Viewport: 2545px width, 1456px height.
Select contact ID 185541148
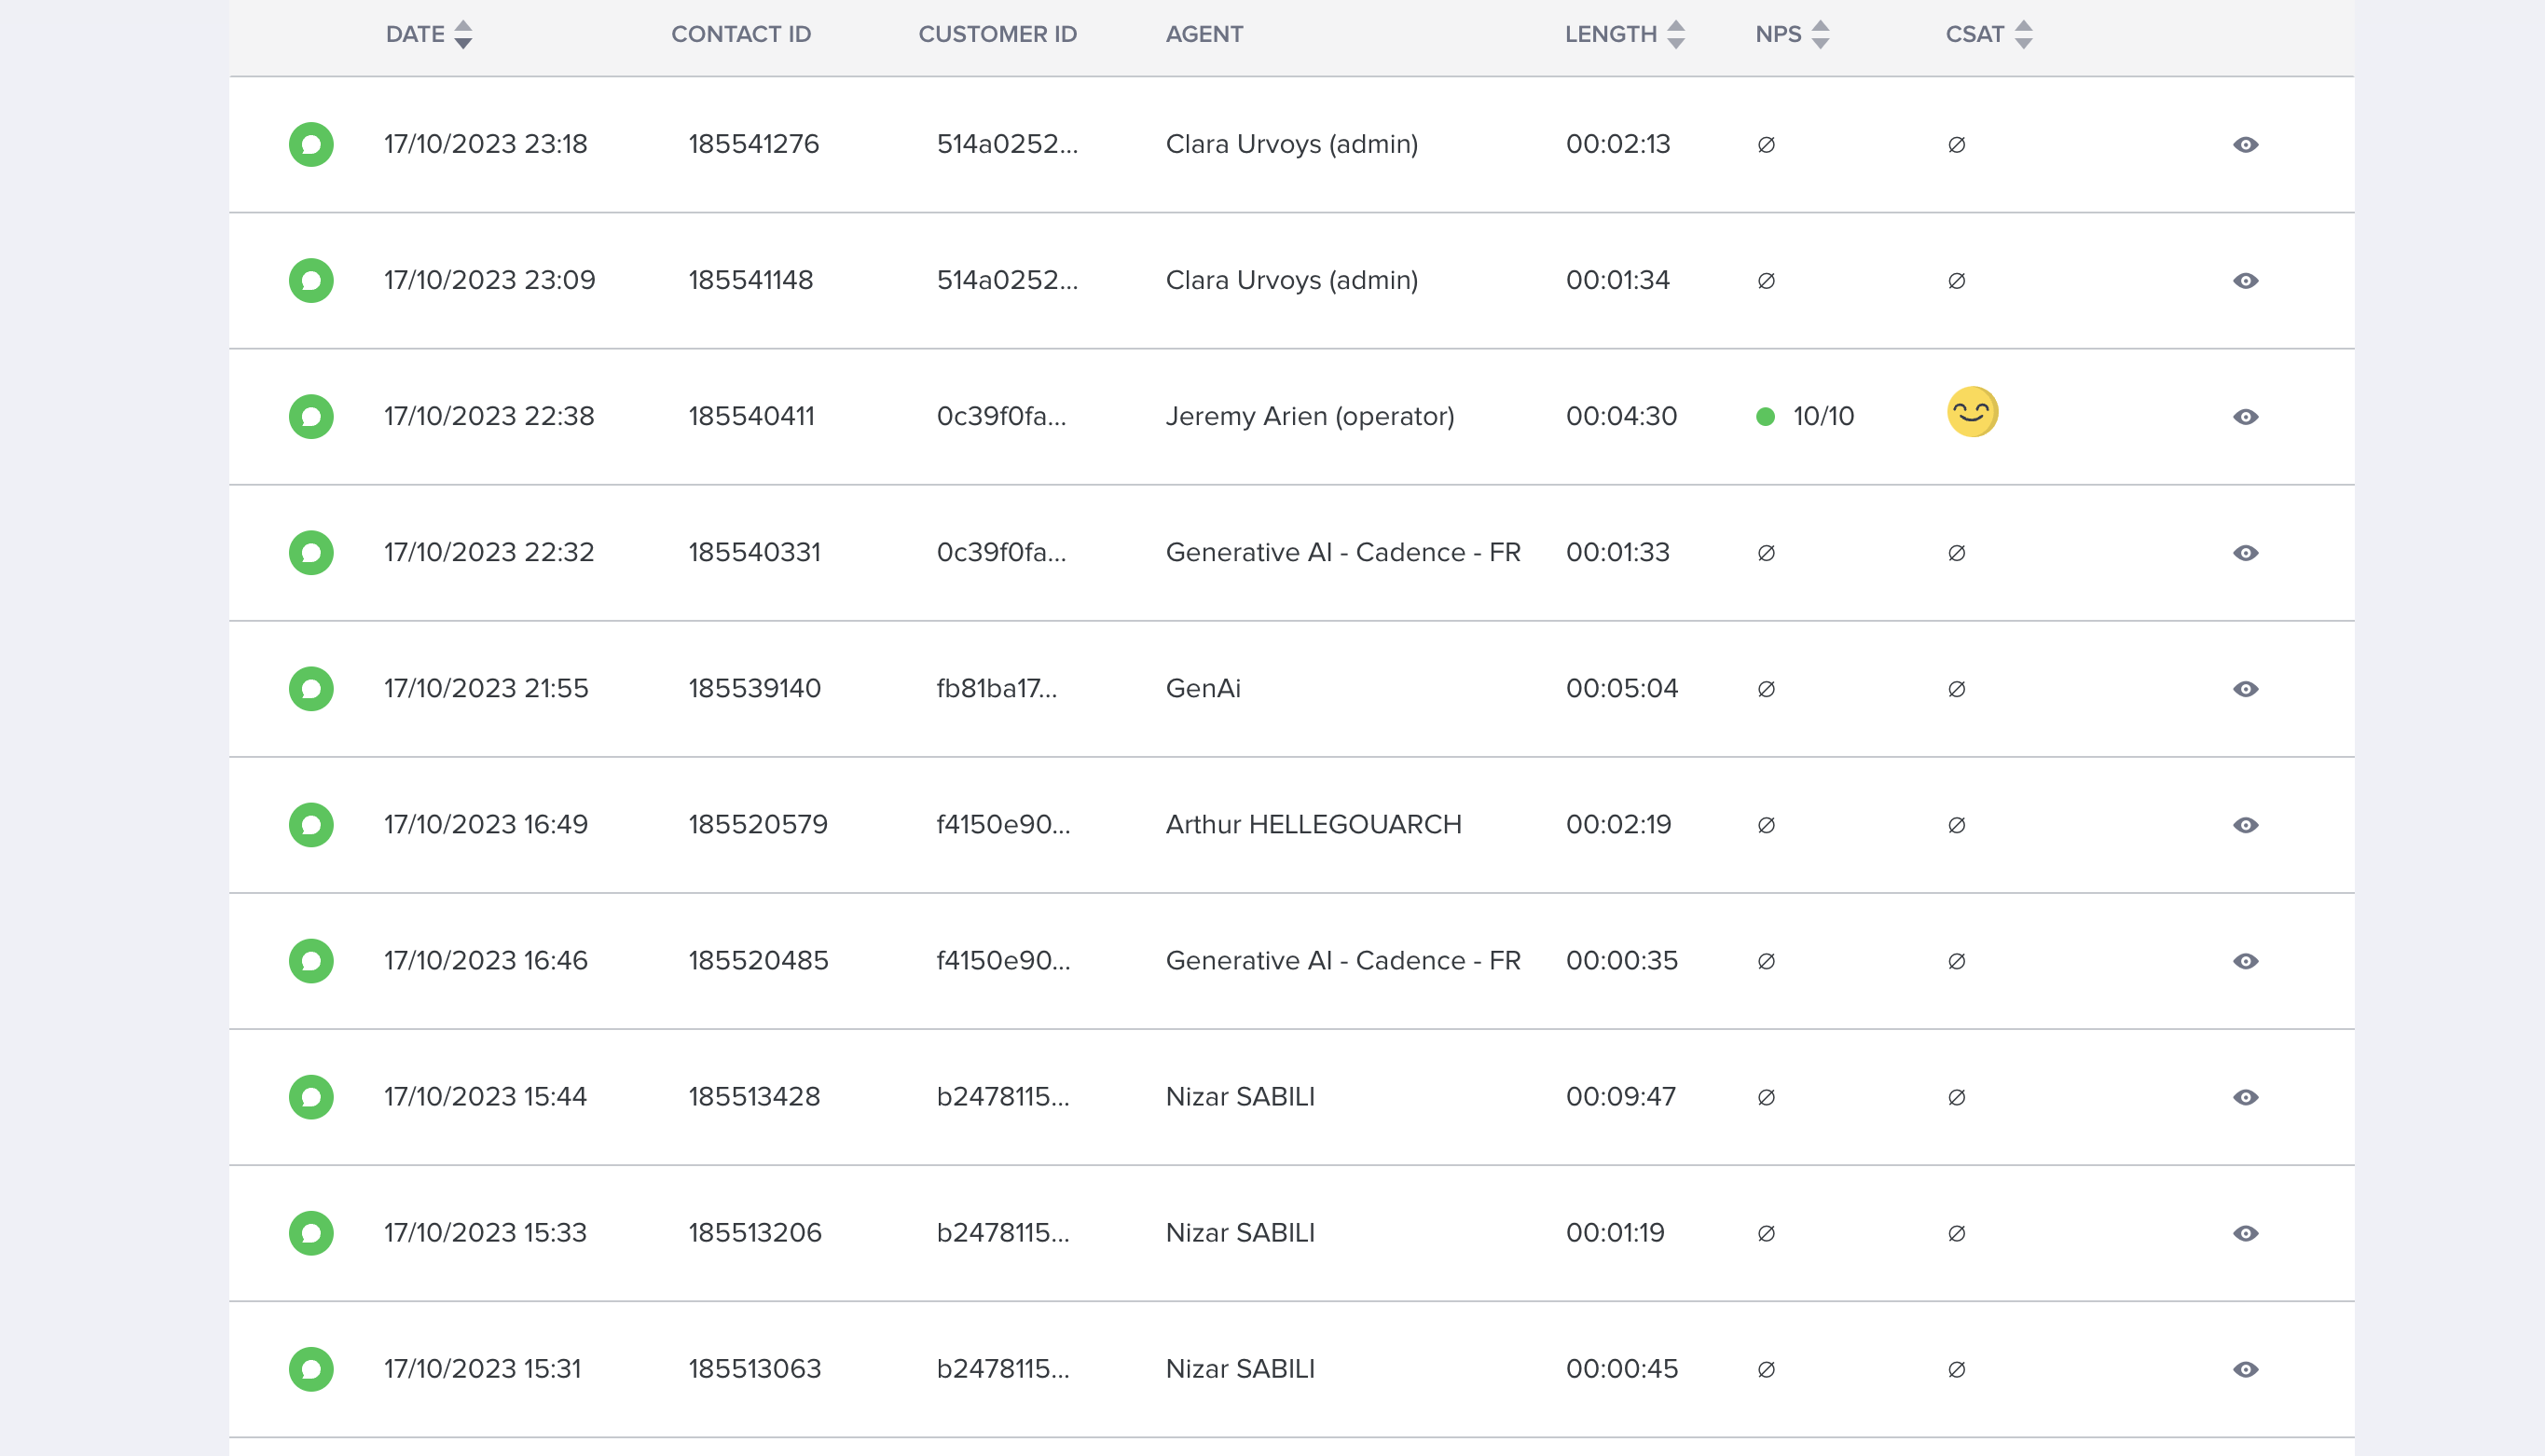[x=750, y=280]
